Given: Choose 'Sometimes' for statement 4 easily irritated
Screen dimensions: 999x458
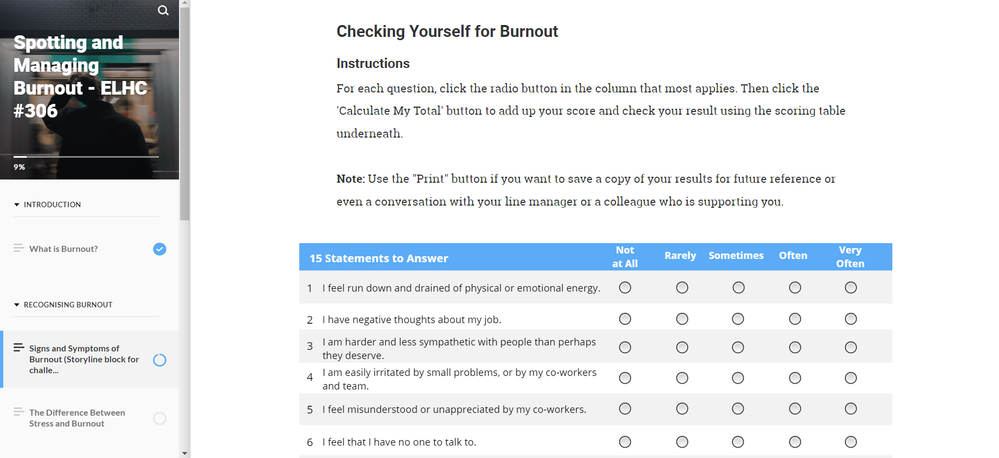Looking at the screenshot, I should [738, 379].
